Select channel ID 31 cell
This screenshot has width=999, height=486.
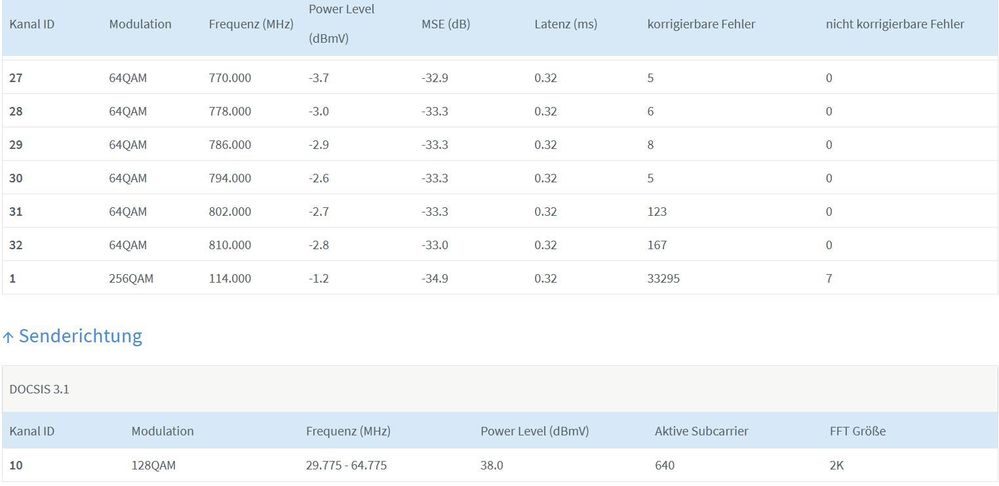(x=16, y=211)
